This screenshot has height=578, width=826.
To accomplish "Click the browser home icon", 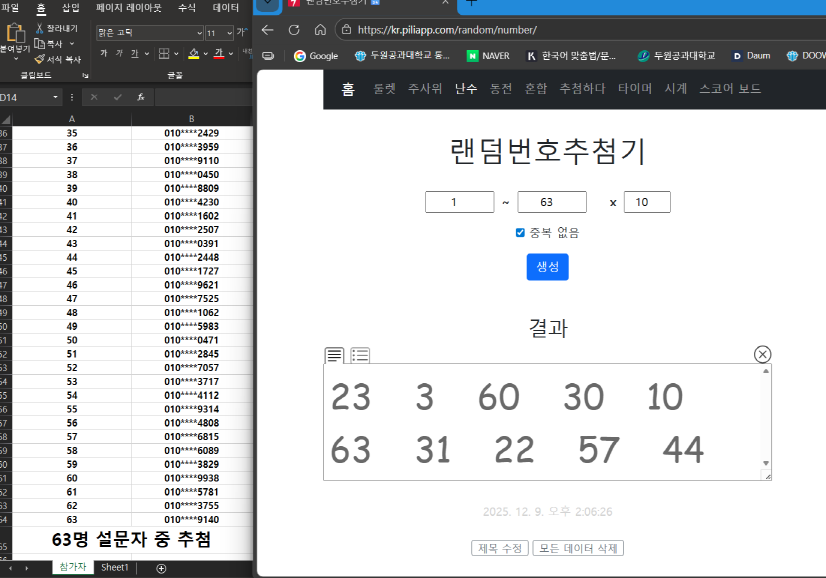I will click(x=319, y=30).
